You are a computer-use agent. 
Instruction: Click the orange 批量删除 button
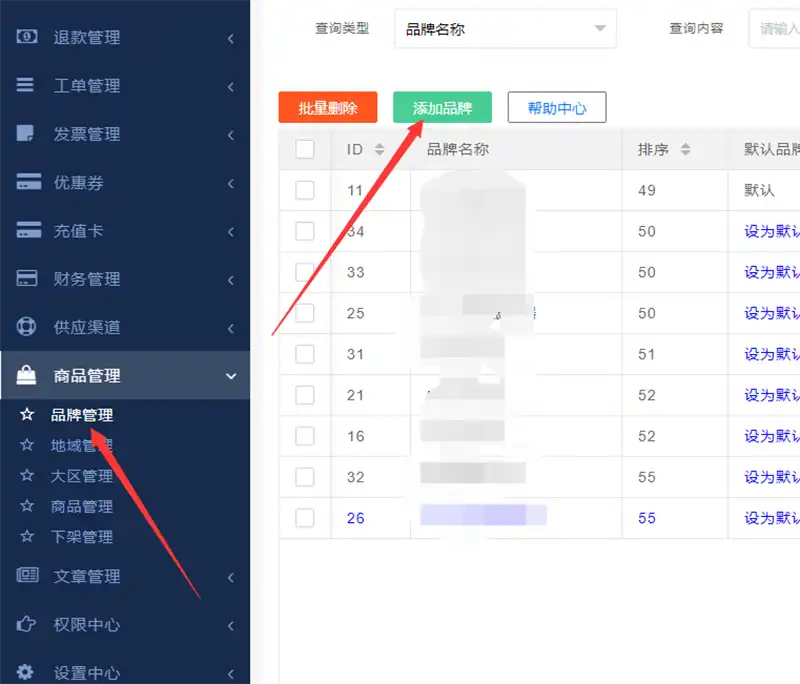click(x=328, y=107)
